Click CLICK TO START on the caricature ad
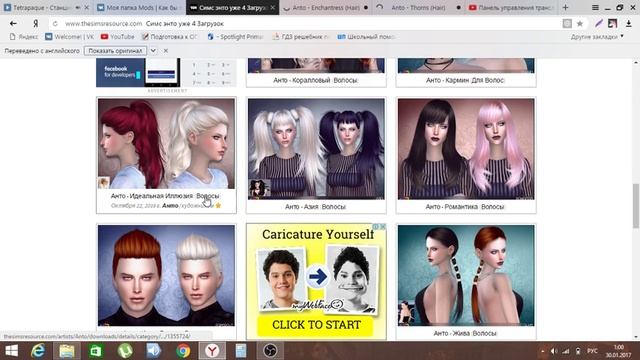The width and height of the screenshot is (640, 360). click(316, 325)
